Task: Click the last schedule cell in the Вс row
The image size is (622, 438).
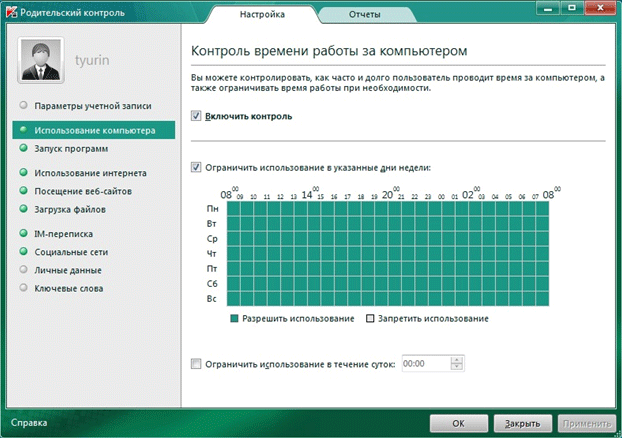Action: pyautogui.click(x=543, y=299)
